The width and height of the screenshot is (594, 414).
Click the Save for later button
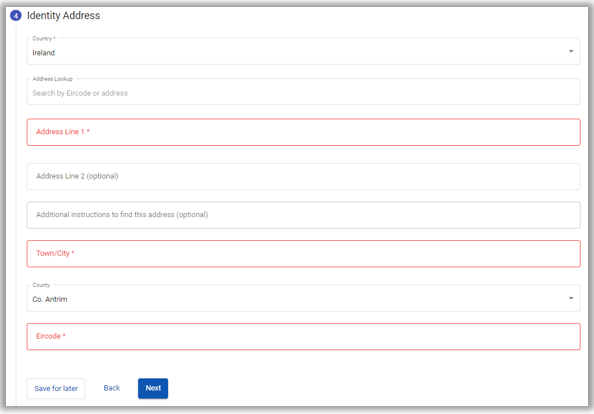point(56,388)
